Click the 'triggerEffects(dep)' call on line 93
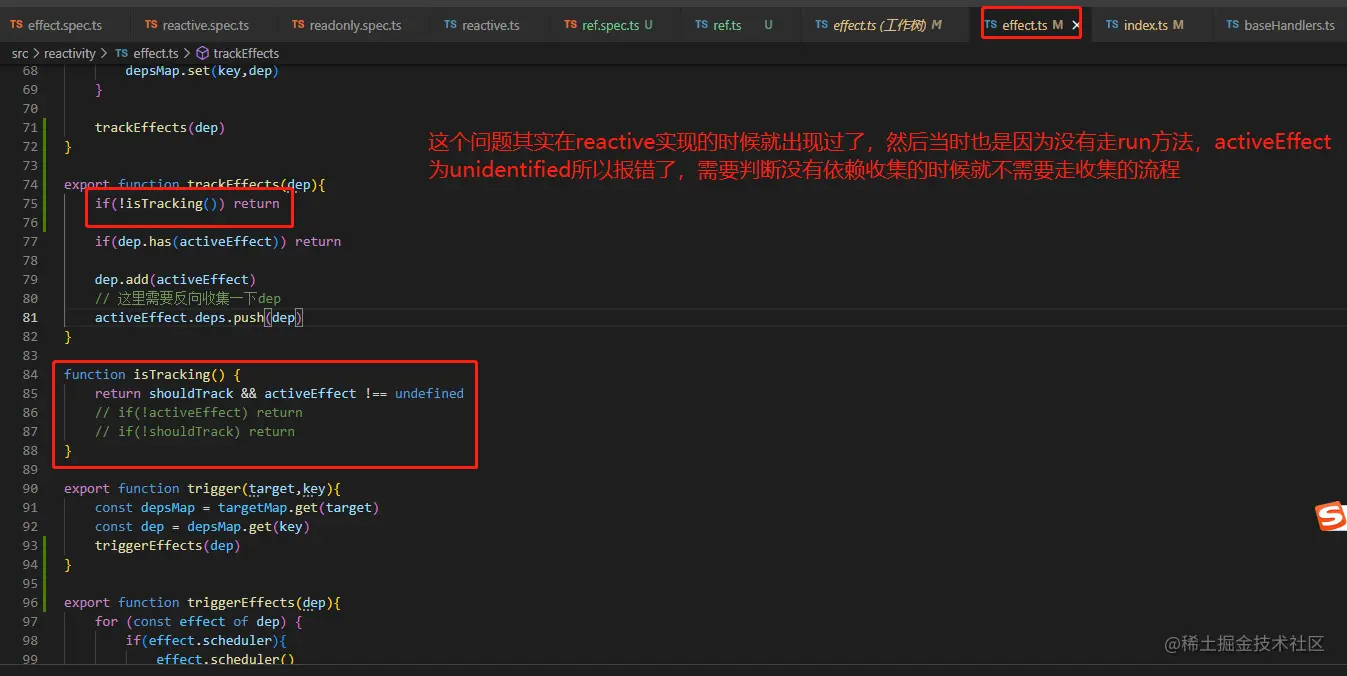 coord(168,546)
